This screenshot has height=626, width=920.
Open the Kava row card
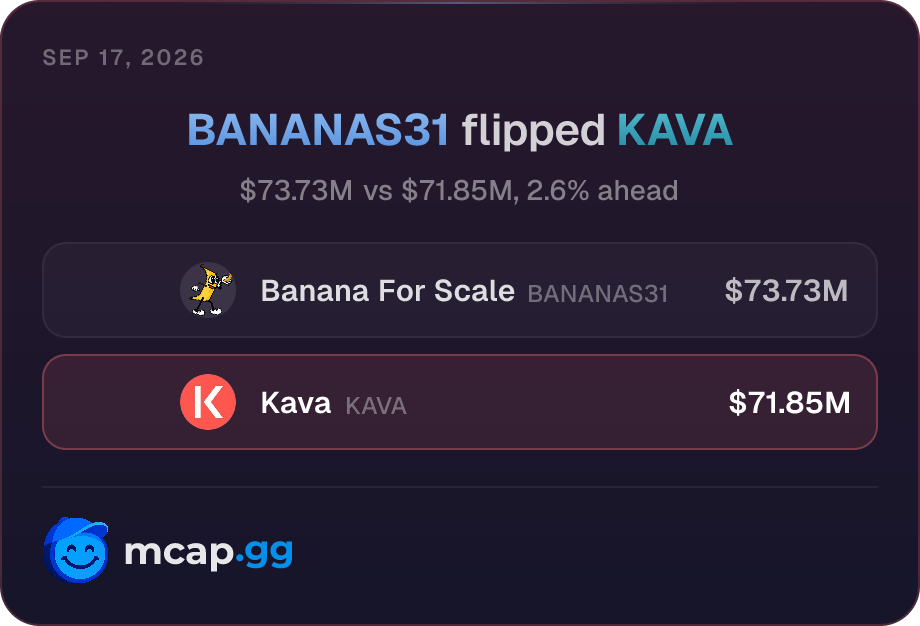tap(460, 402)
